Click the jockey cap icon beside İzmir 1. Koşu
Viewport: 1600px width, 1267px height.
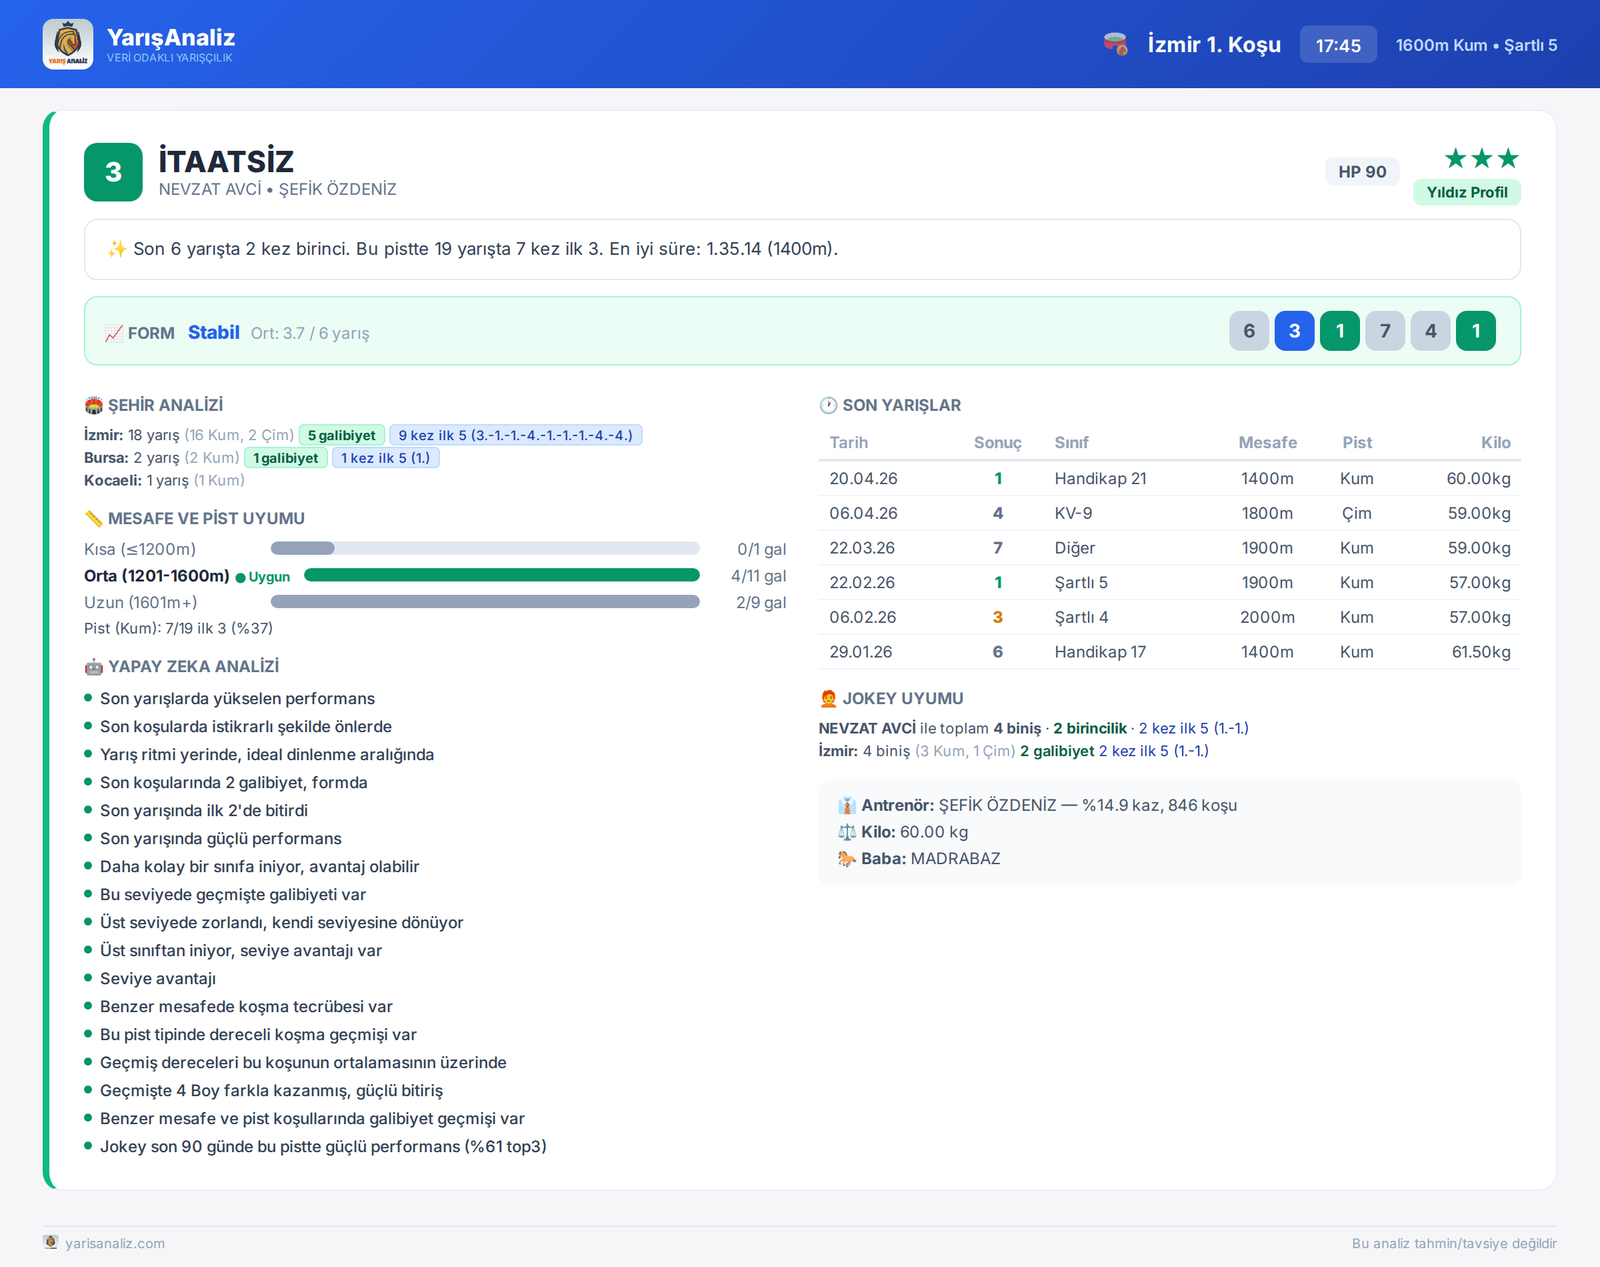pos(1116,44)
